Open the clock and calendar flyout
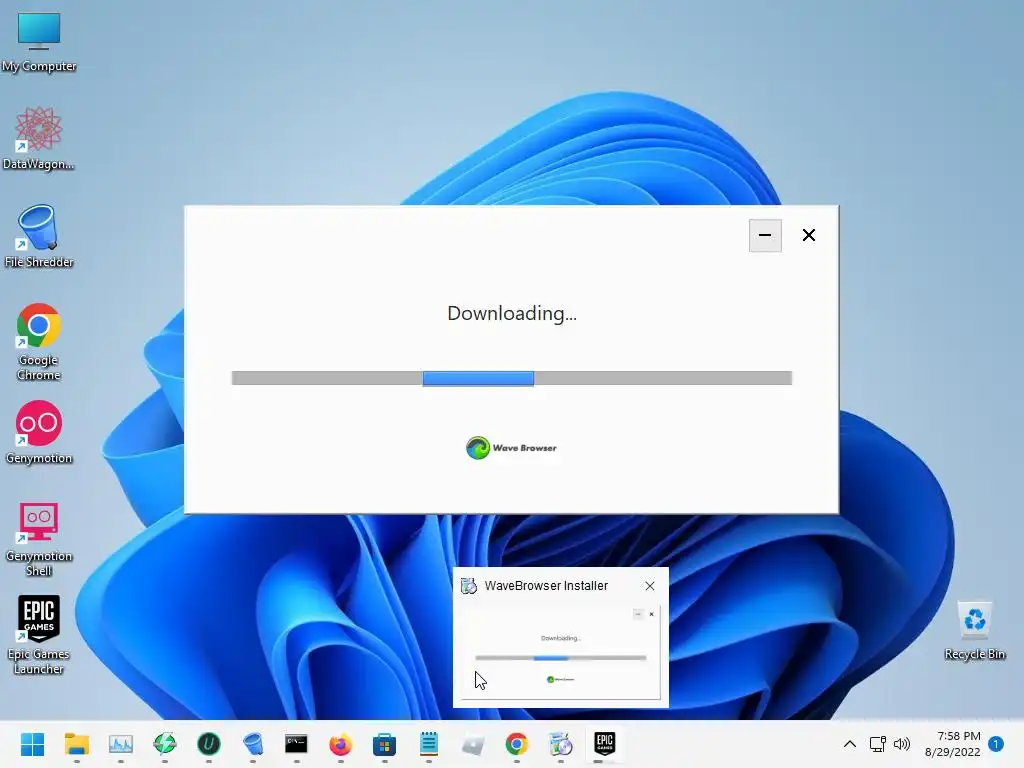1024x768 pixels. click(x=953, y=744)
